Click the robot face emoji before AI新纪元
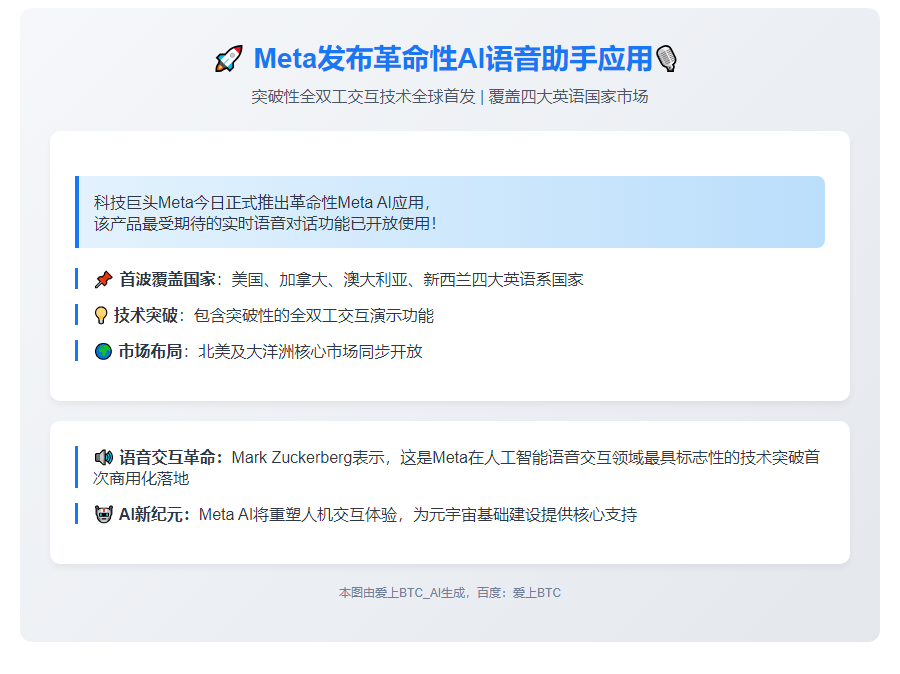The height and width of the screenshot is (674, 900). [104, 514]
